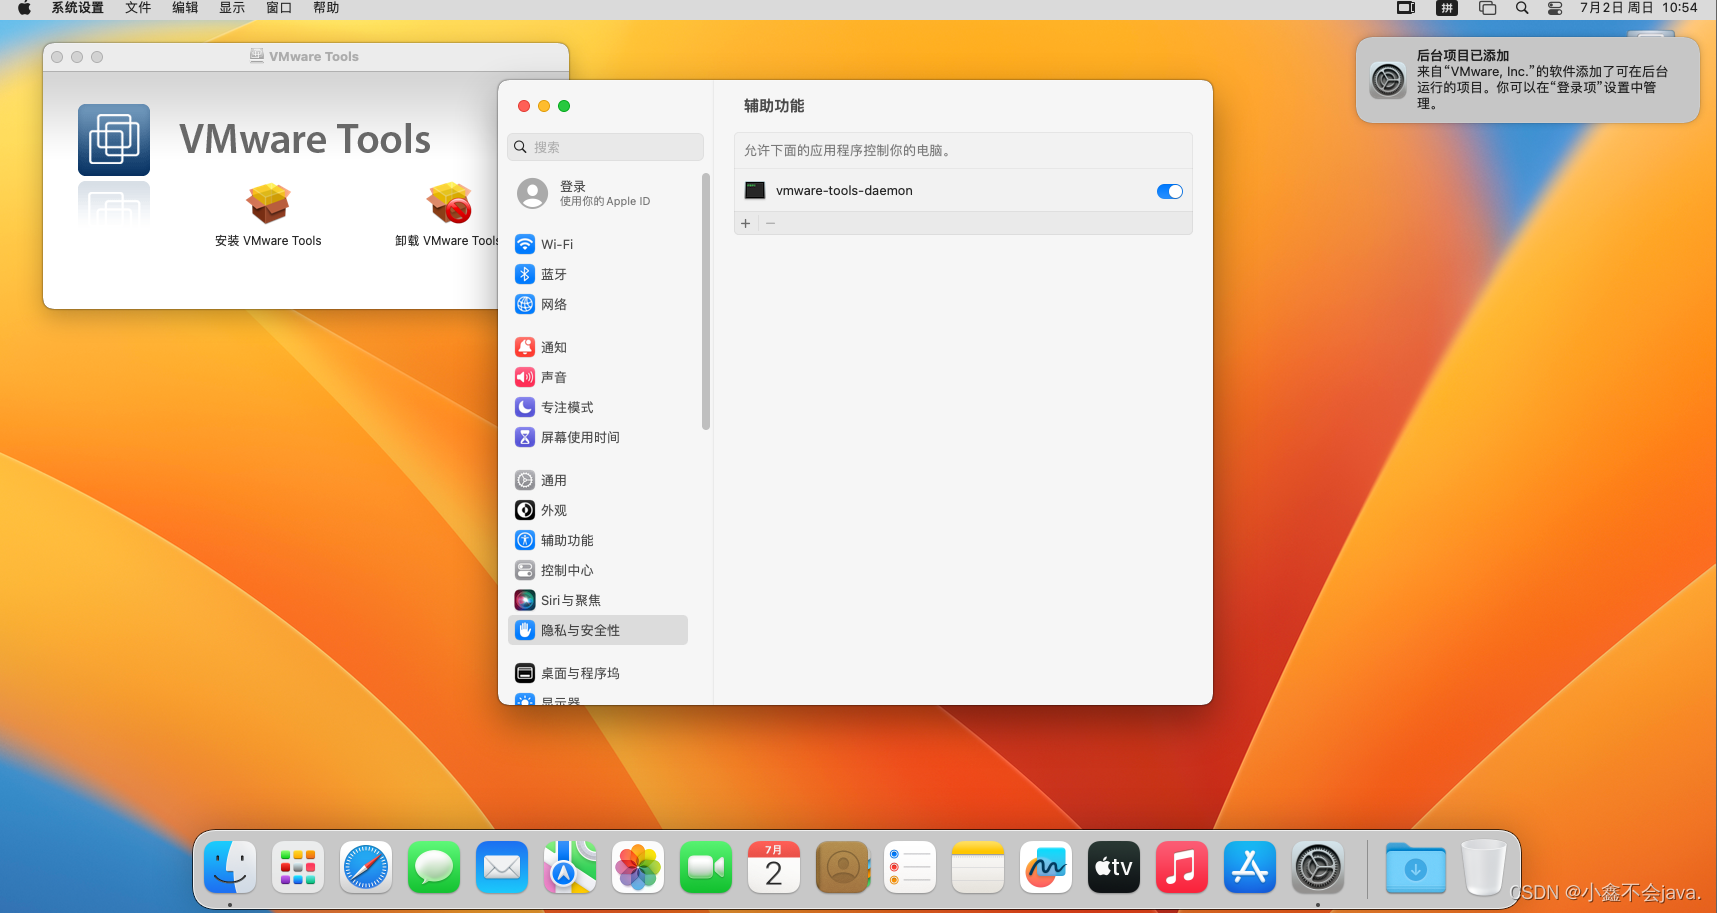Open Launchpad from the Dock
Image resolution: width=1717 pixels, height=913 pixels.
(x=298, y=867)
